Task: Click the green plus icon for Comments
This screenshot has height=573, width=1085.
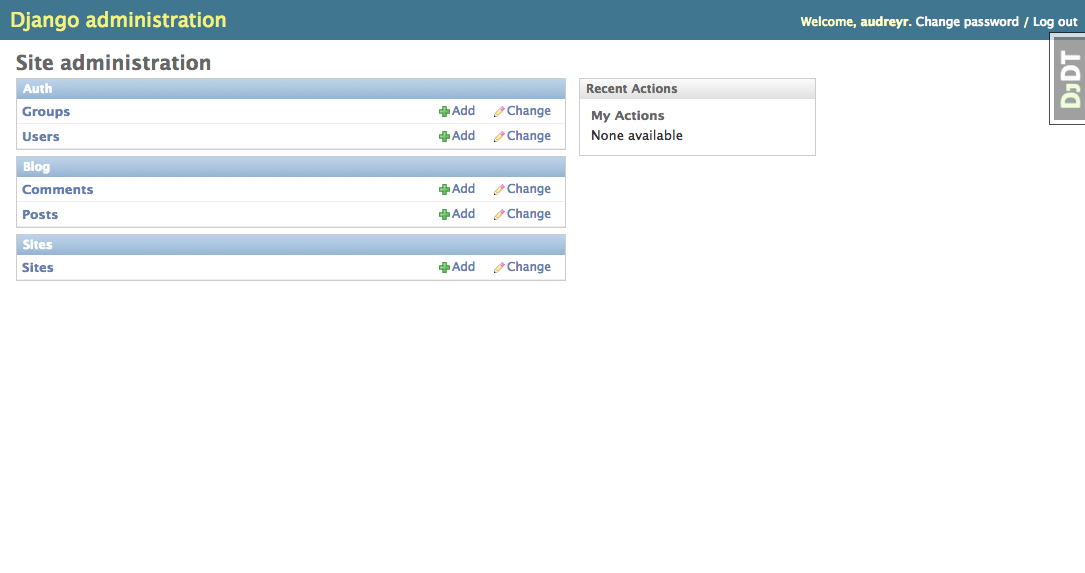Action: coord(444,190)
